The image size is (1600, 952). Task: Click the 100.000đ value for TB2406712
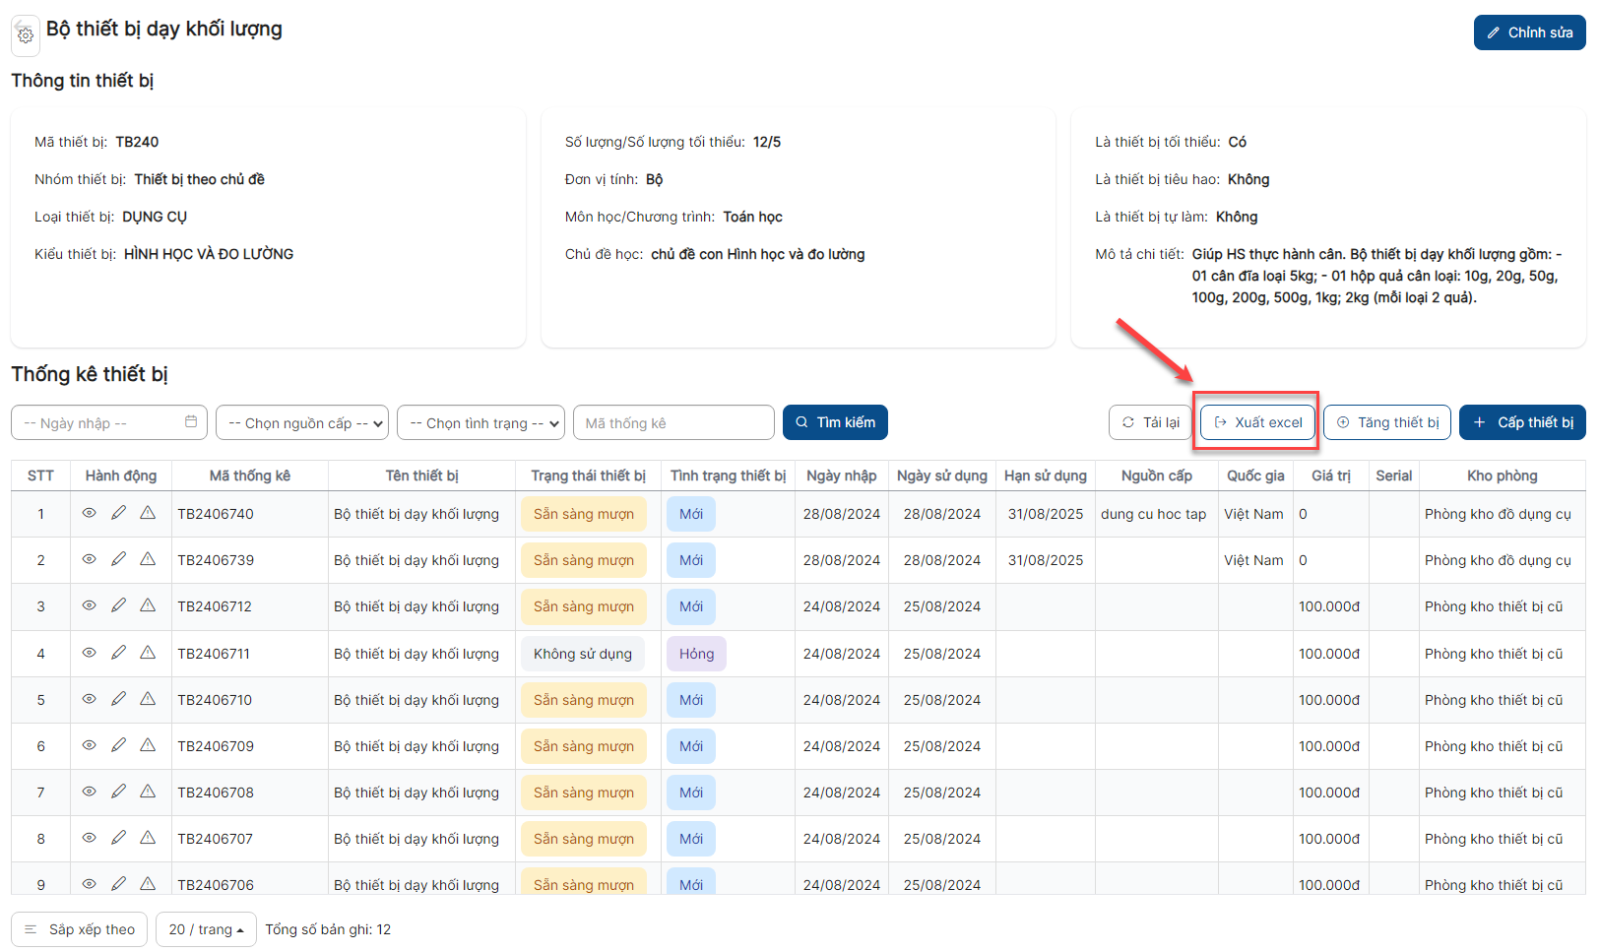(x=1329, y=606)
